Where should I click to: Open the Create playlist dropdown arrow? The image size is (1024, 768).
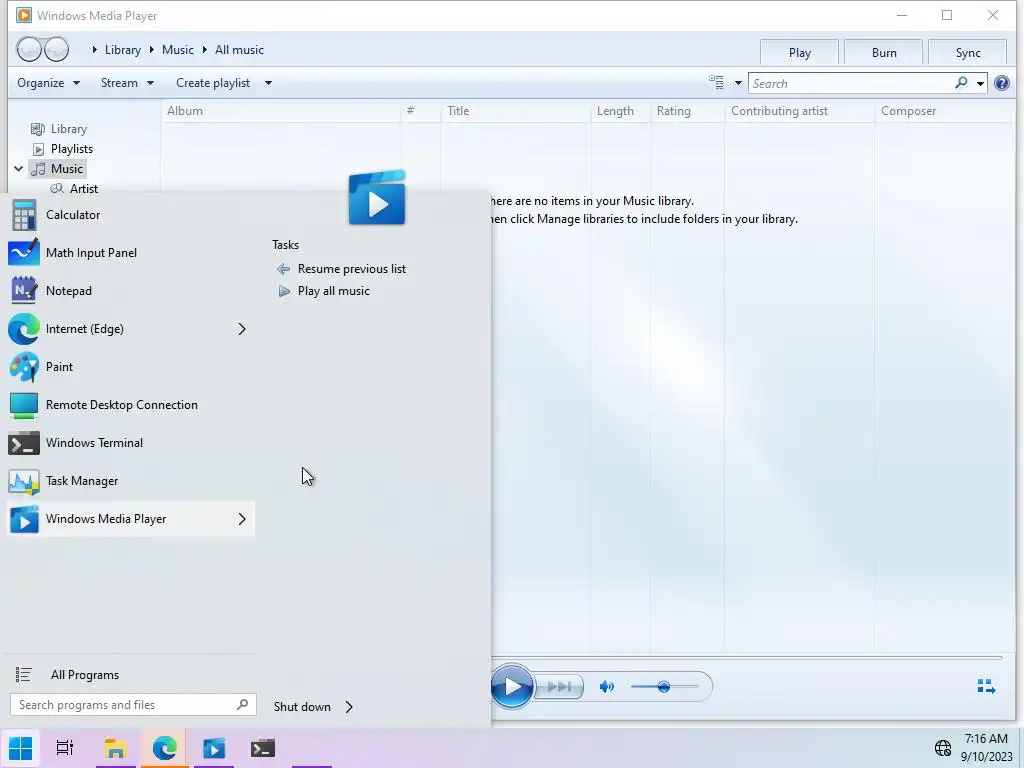coord(268,83)
